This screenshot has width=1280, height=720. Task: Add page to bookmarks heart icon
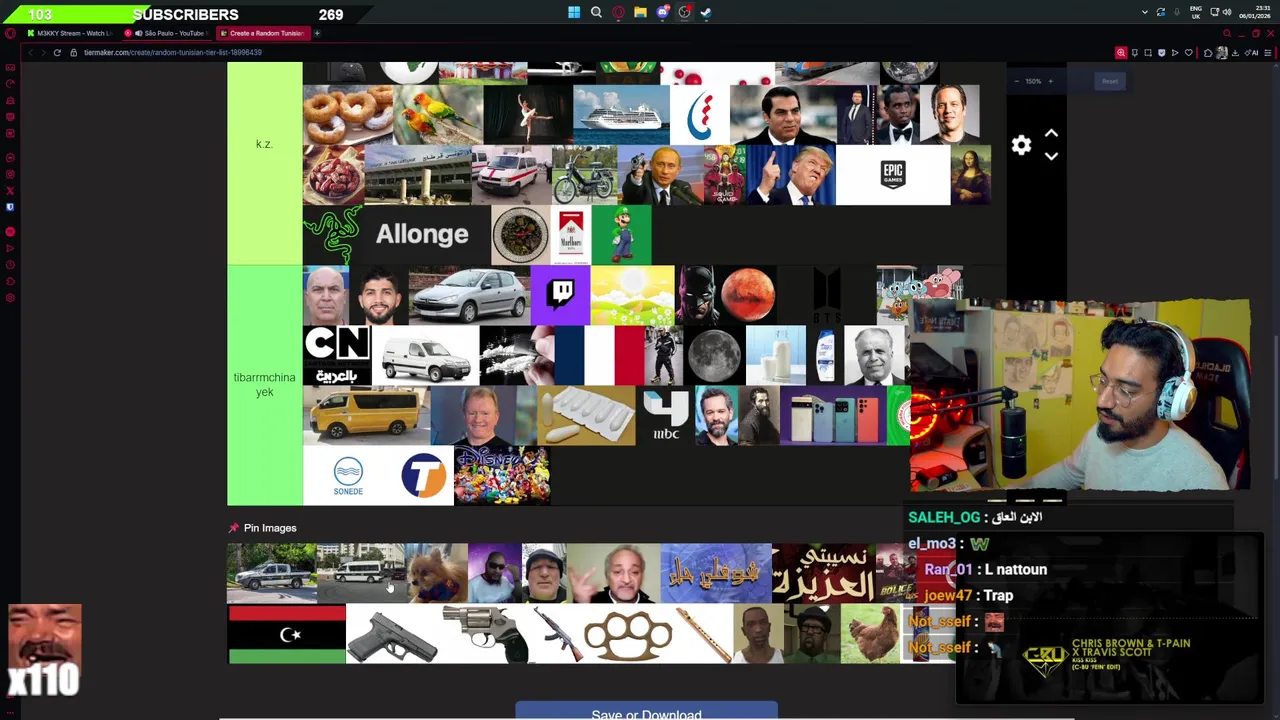1189,53
